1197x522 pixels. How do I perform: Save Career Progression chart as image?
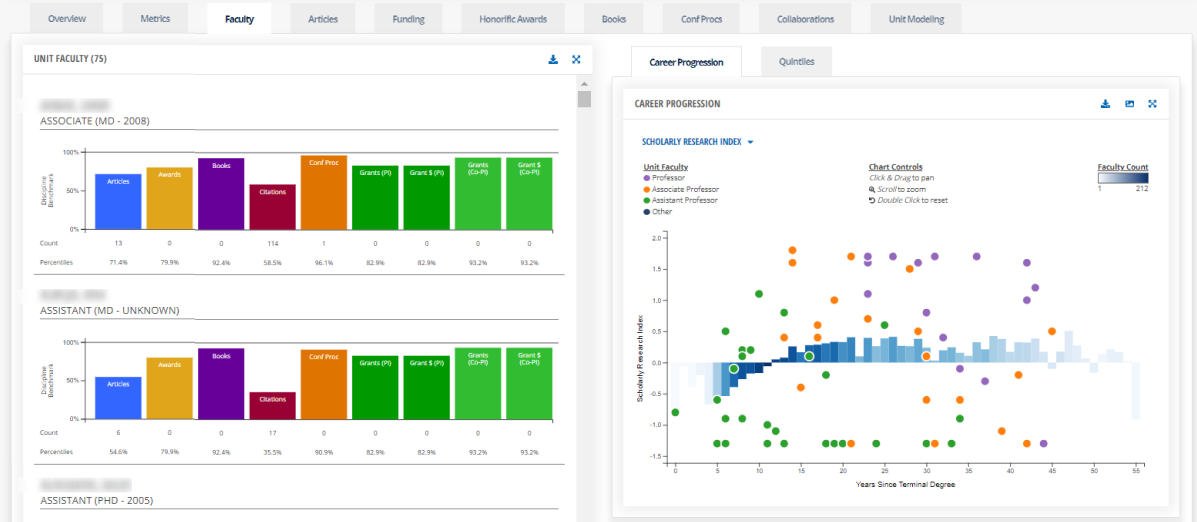click(1129, 104)
